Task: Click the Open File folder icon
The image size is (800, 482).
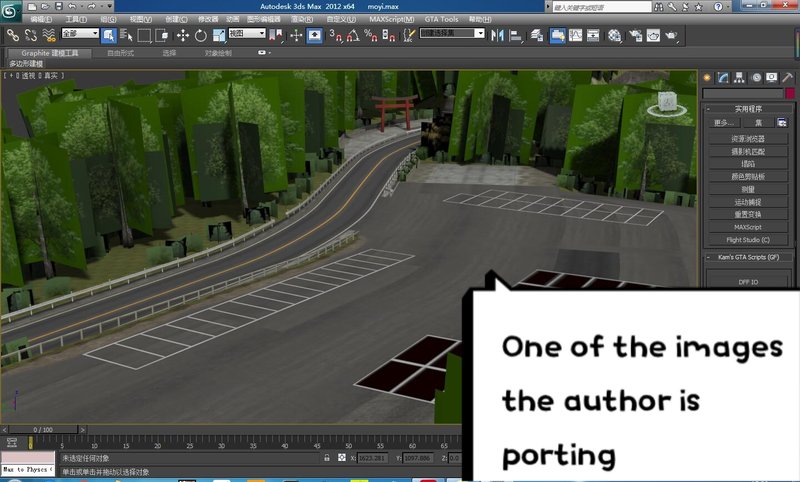Action: point(45,7)
